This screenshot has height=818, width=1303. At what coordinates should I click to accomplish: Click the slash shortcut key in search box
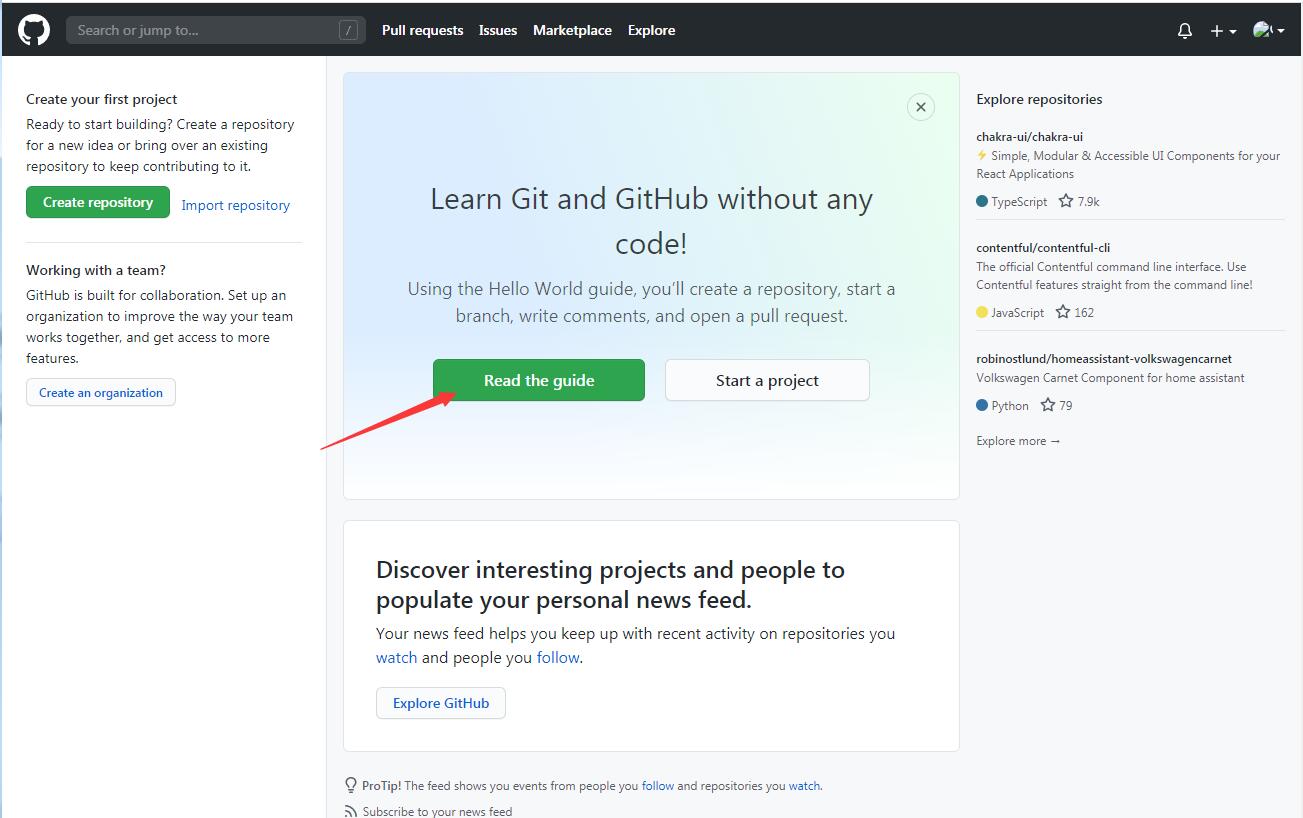[x=348, y=31]
